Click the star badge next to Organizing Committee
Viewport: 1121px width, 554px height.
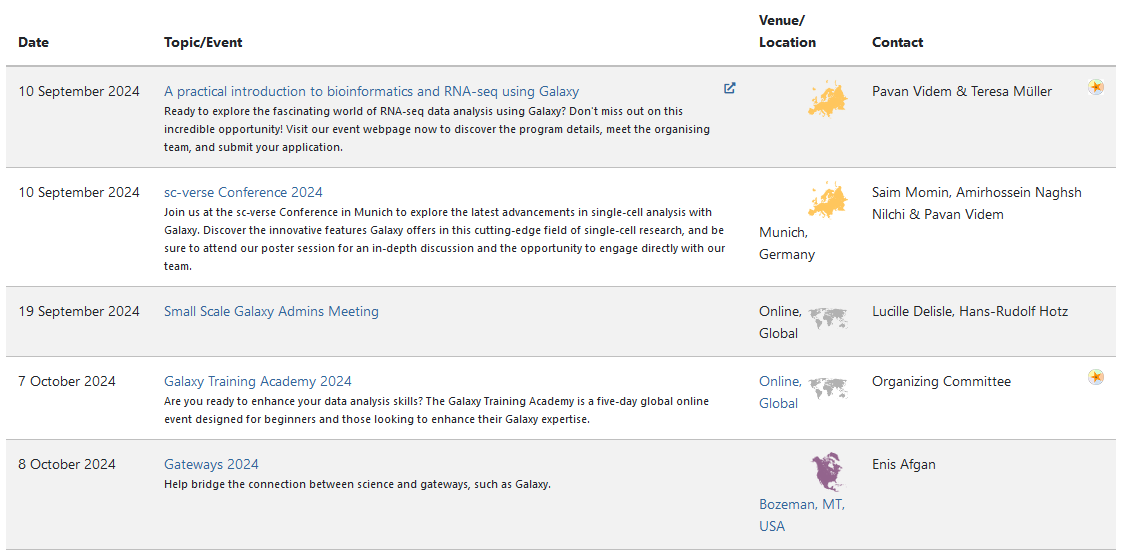(1095, 377)
